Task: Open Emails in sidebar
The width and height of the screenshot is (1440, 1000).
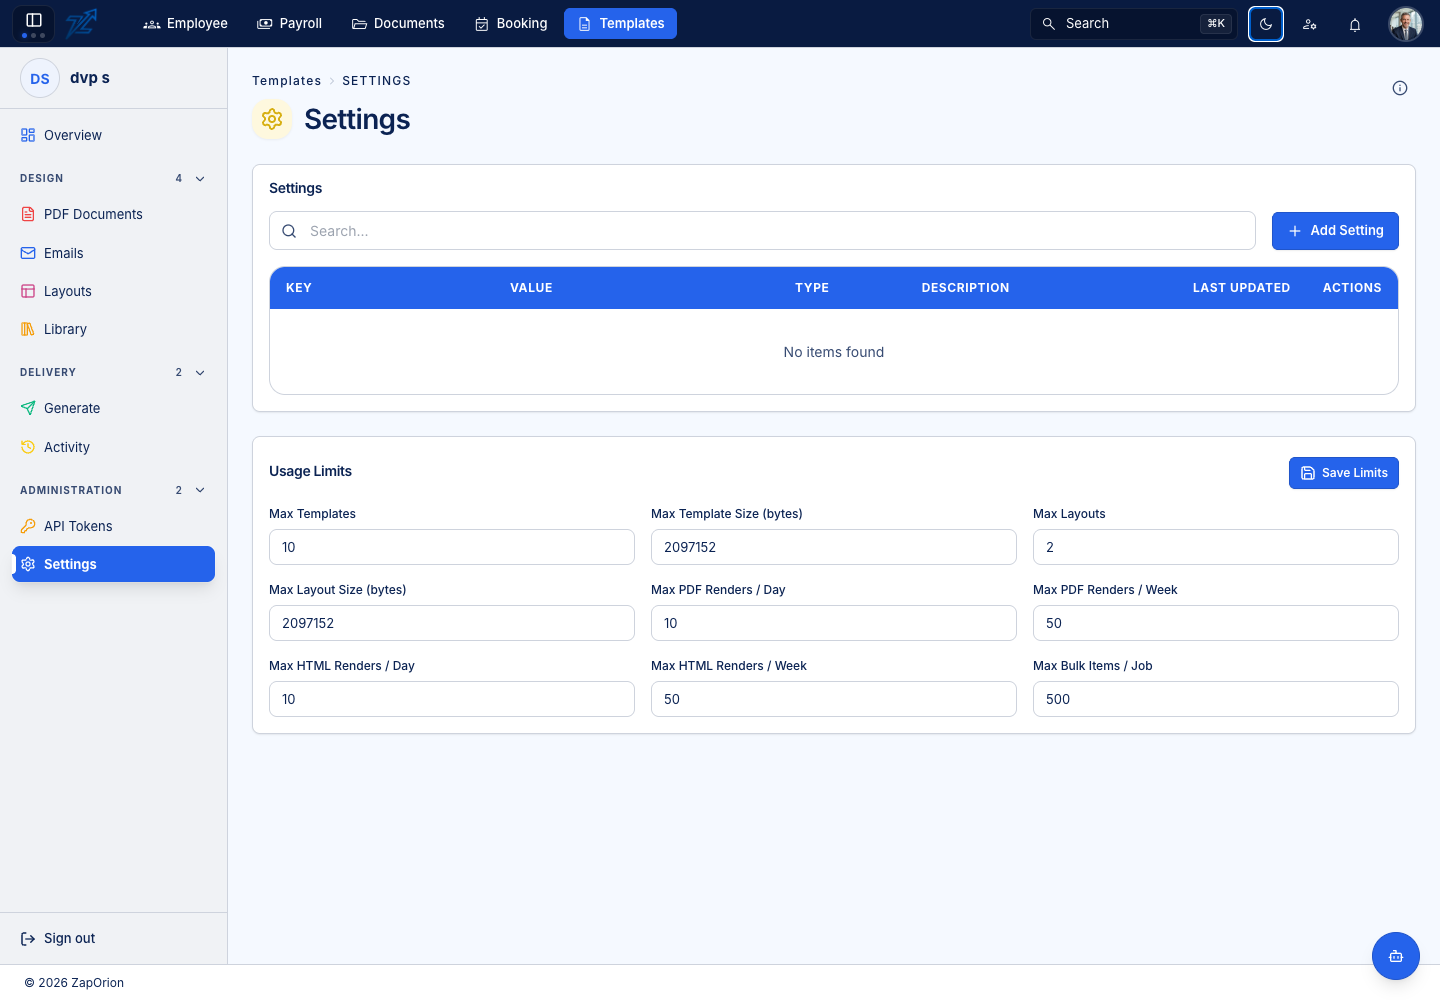Action: 113,253
